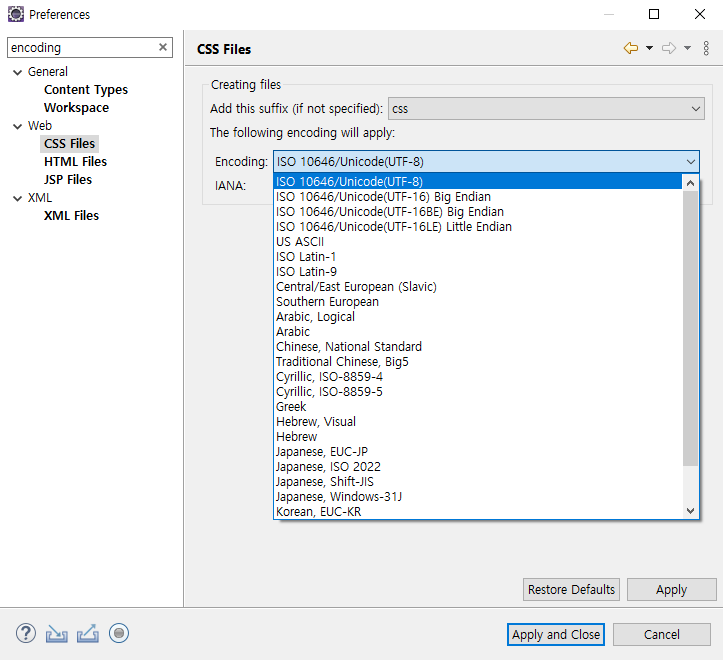Open back history dropdown arrow

[649, 48]
